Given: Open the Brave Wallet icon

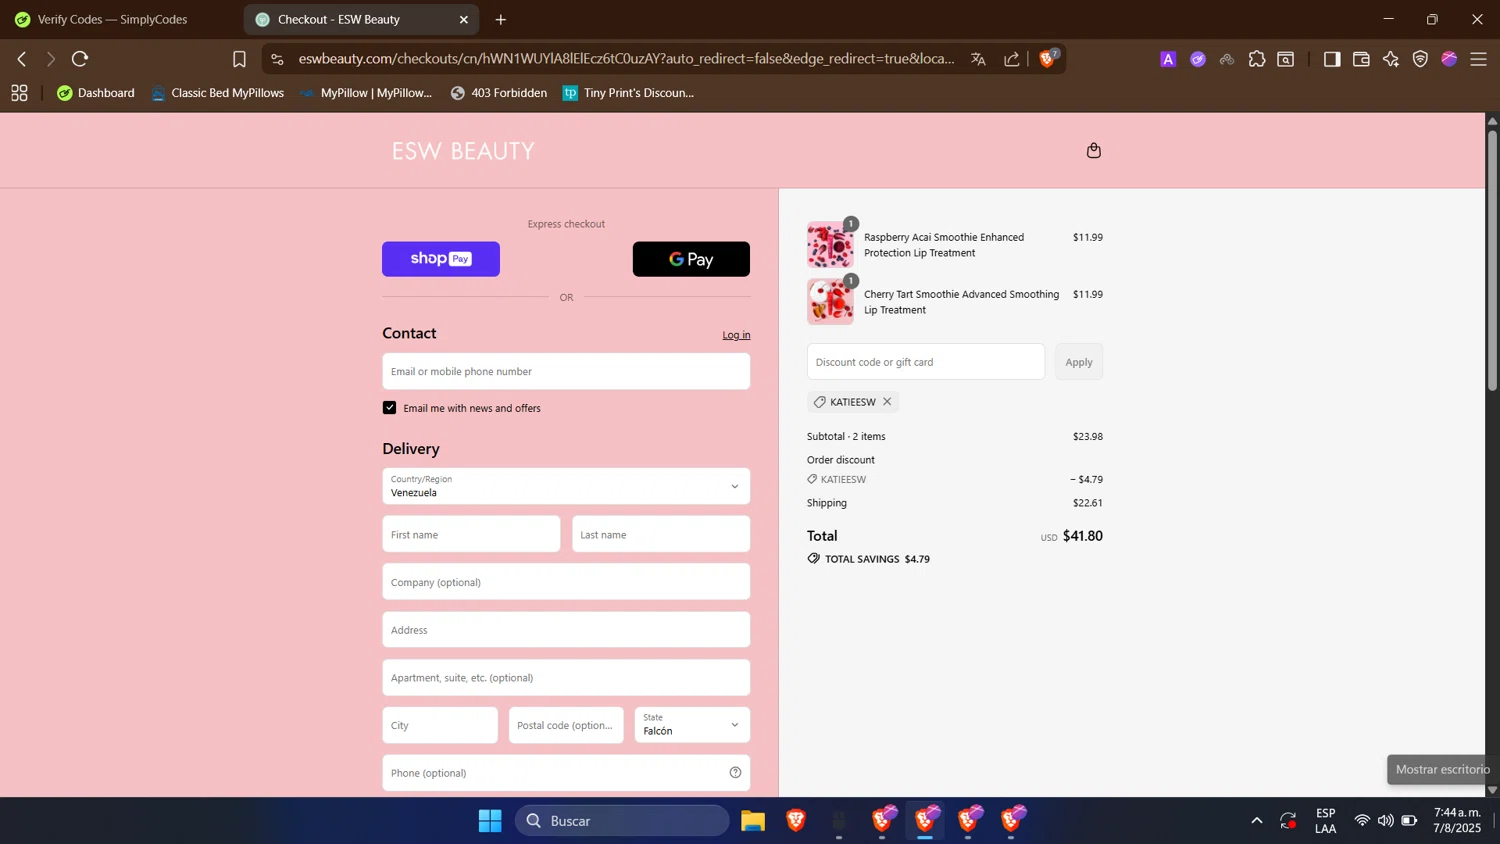Looking at the screenshot, I should [x=1361, y=59].
